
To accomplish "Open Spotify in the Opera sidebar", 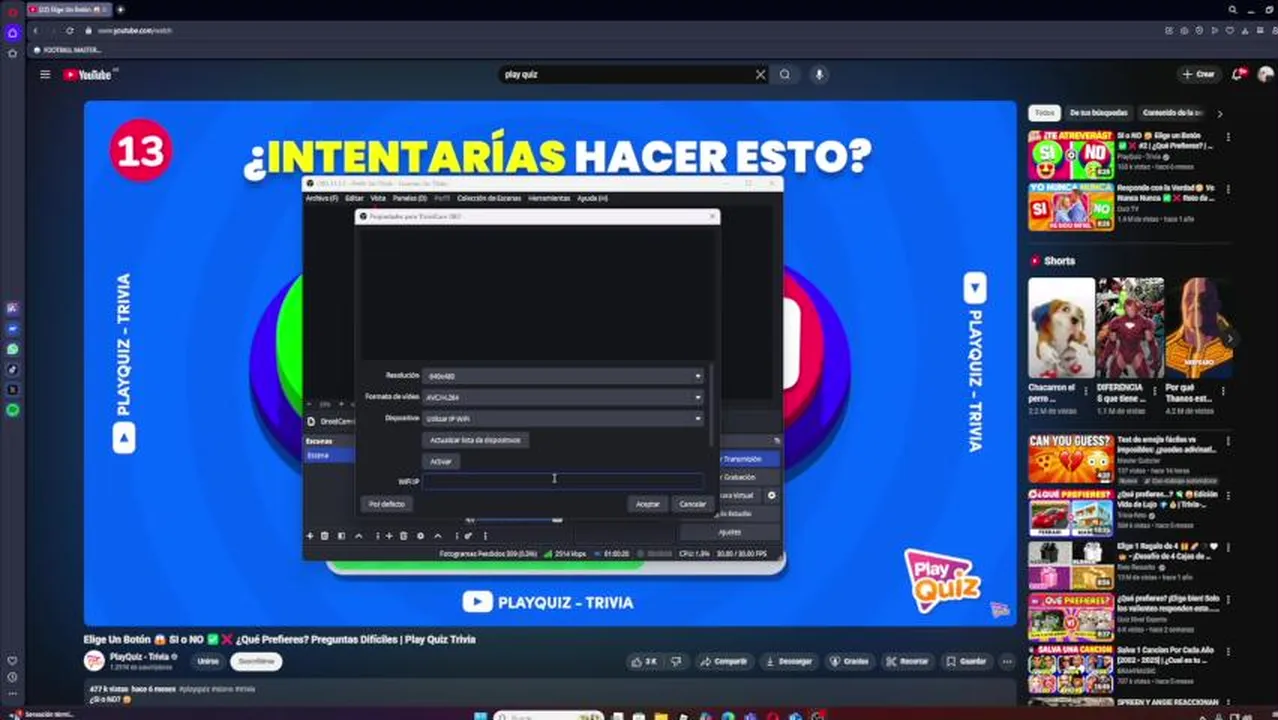I will tap(12, 410).
